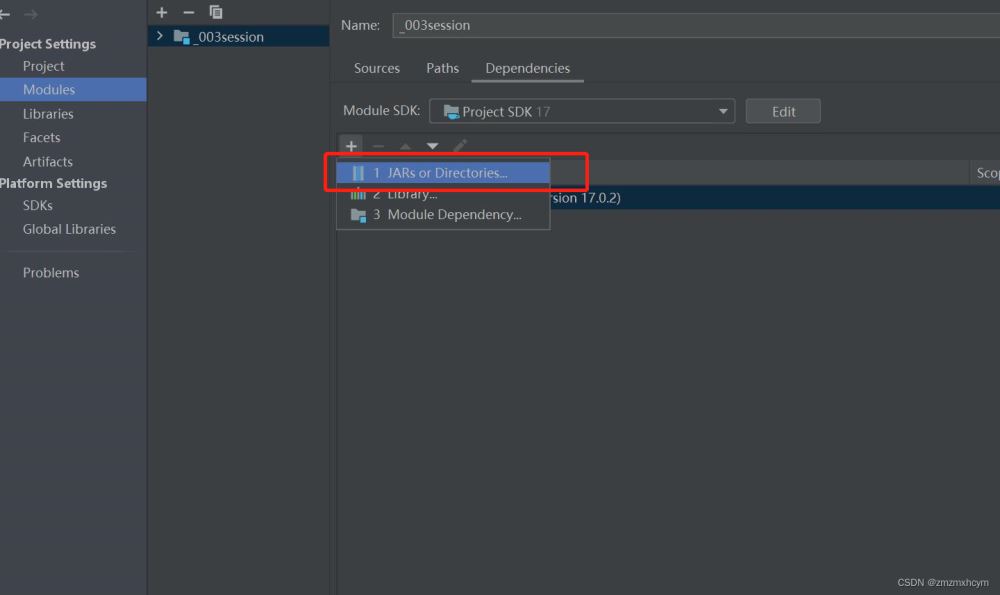Choose JARs or Directories menu entry
The width and height of the screenshot is (1000, 595).
tap(443, 173)
